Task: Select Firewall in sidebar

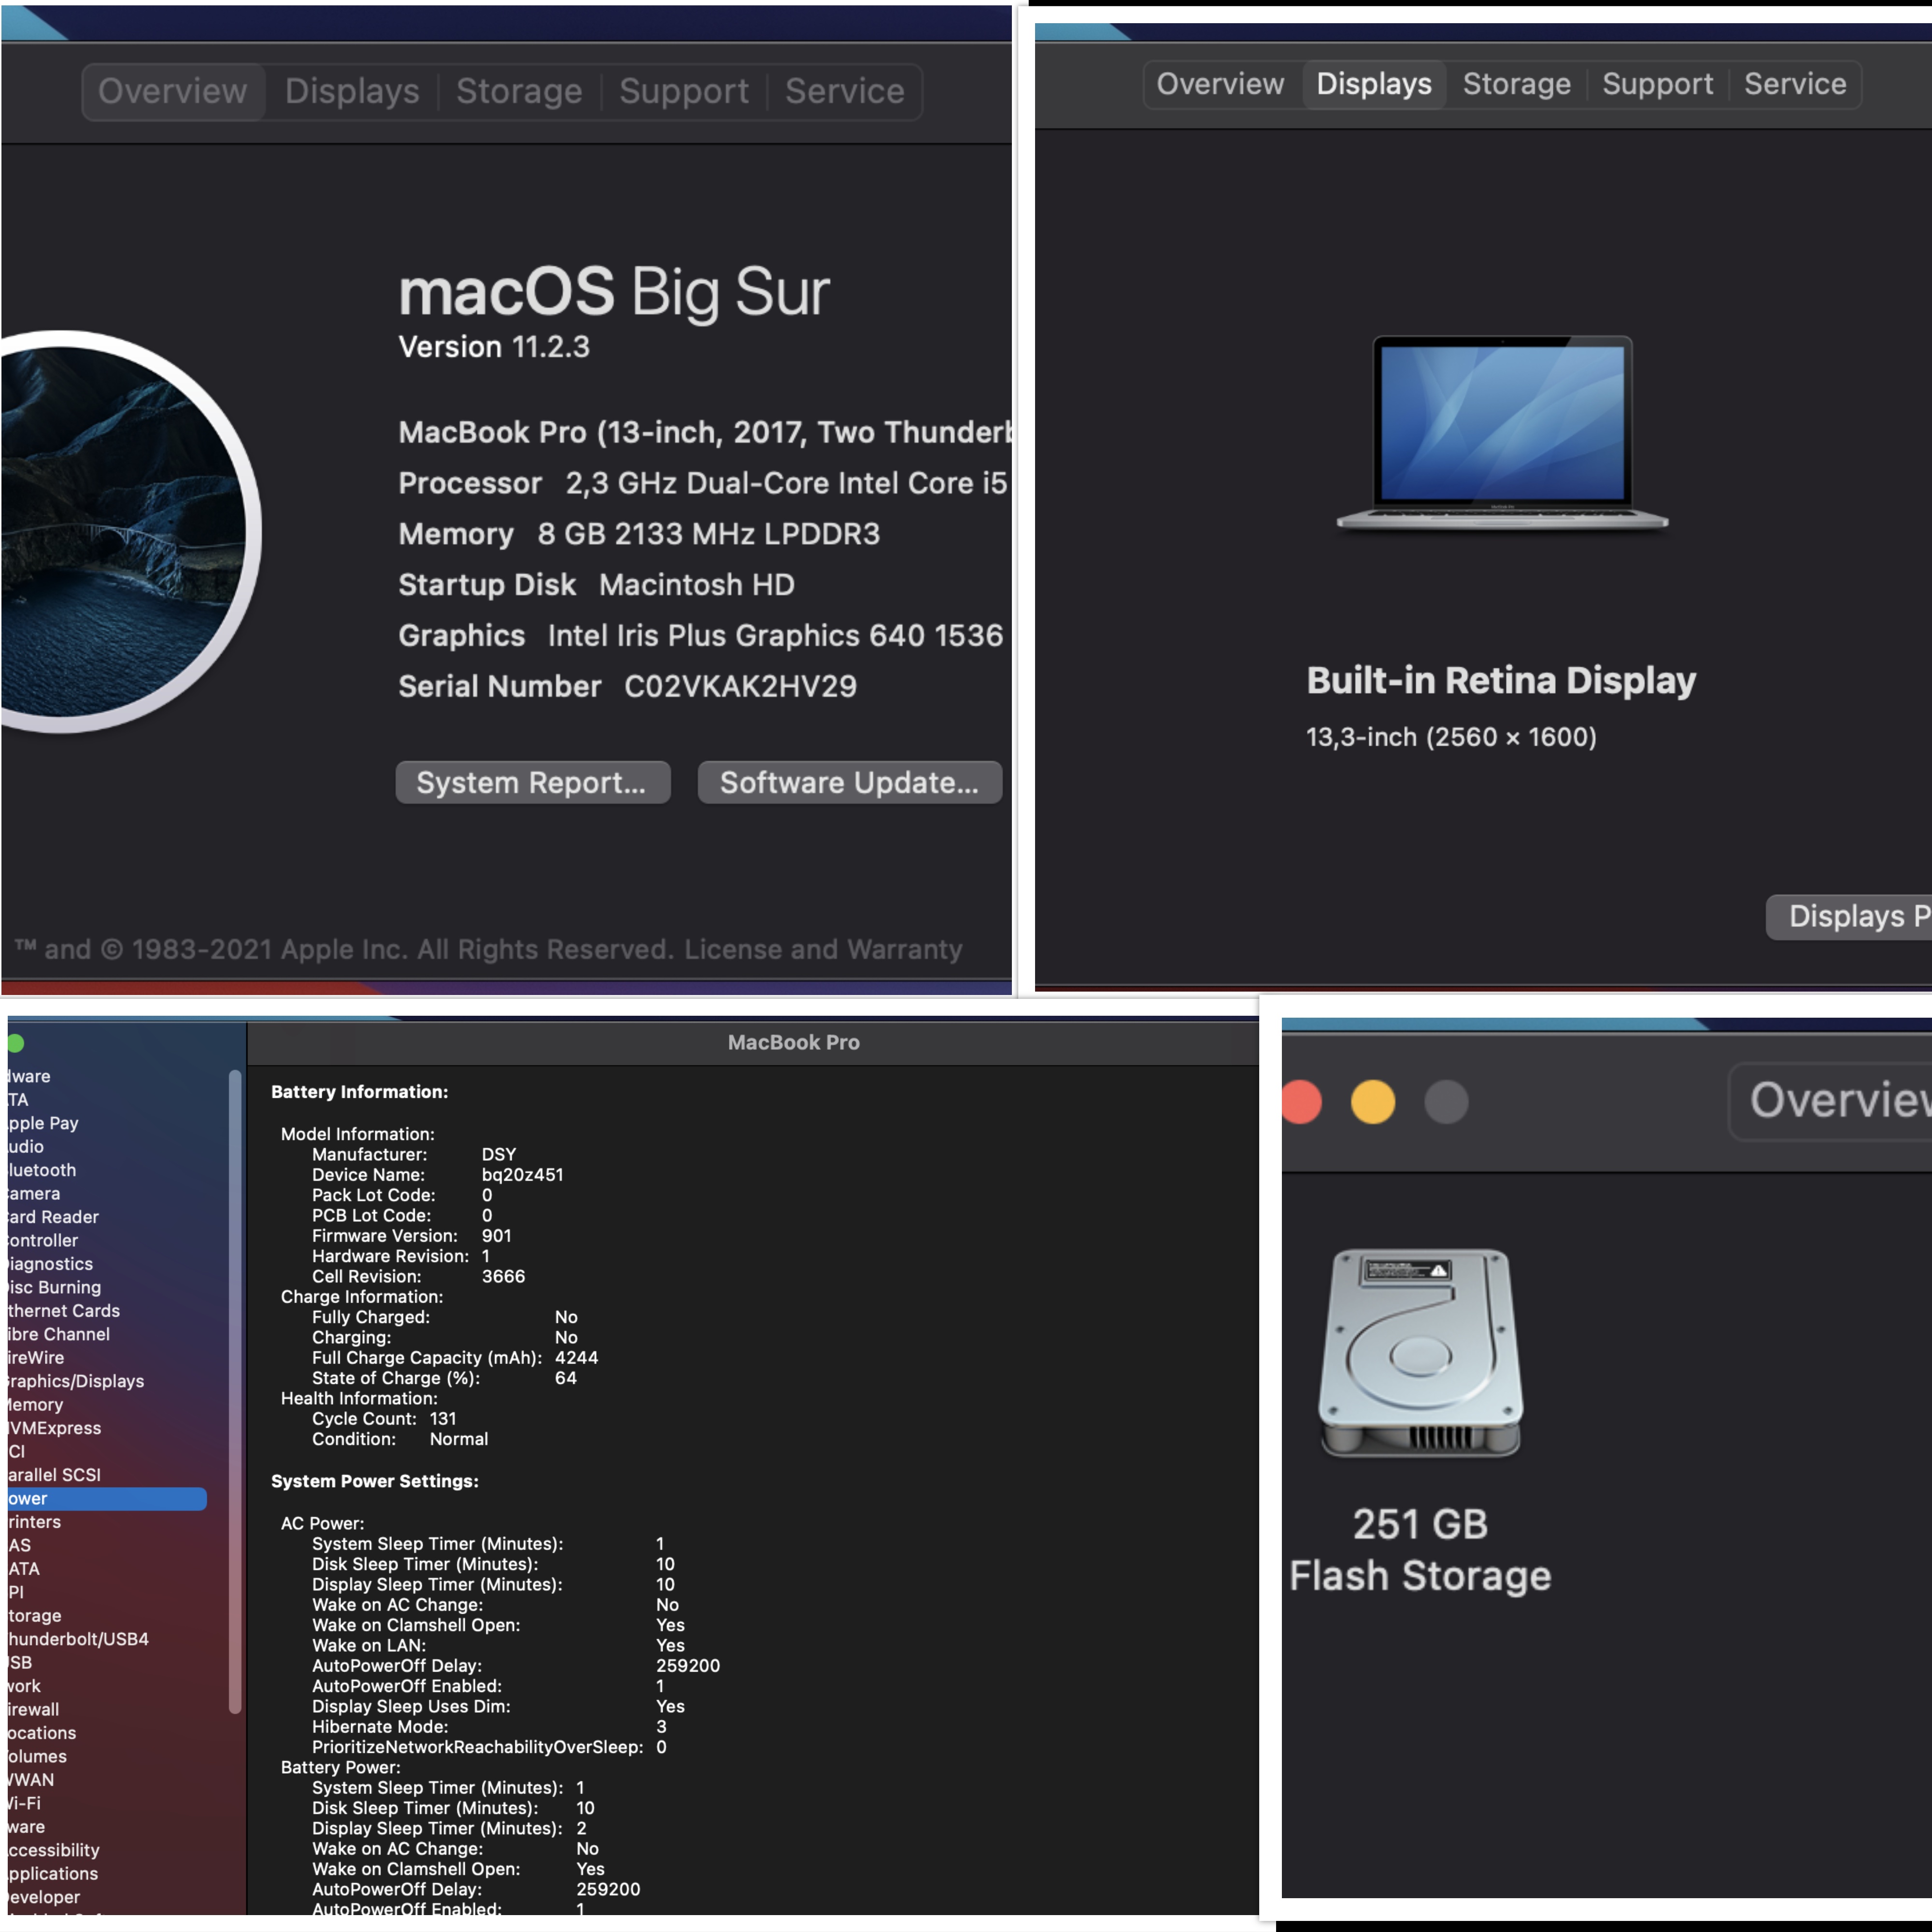Action: click(x=33, y=1710)
